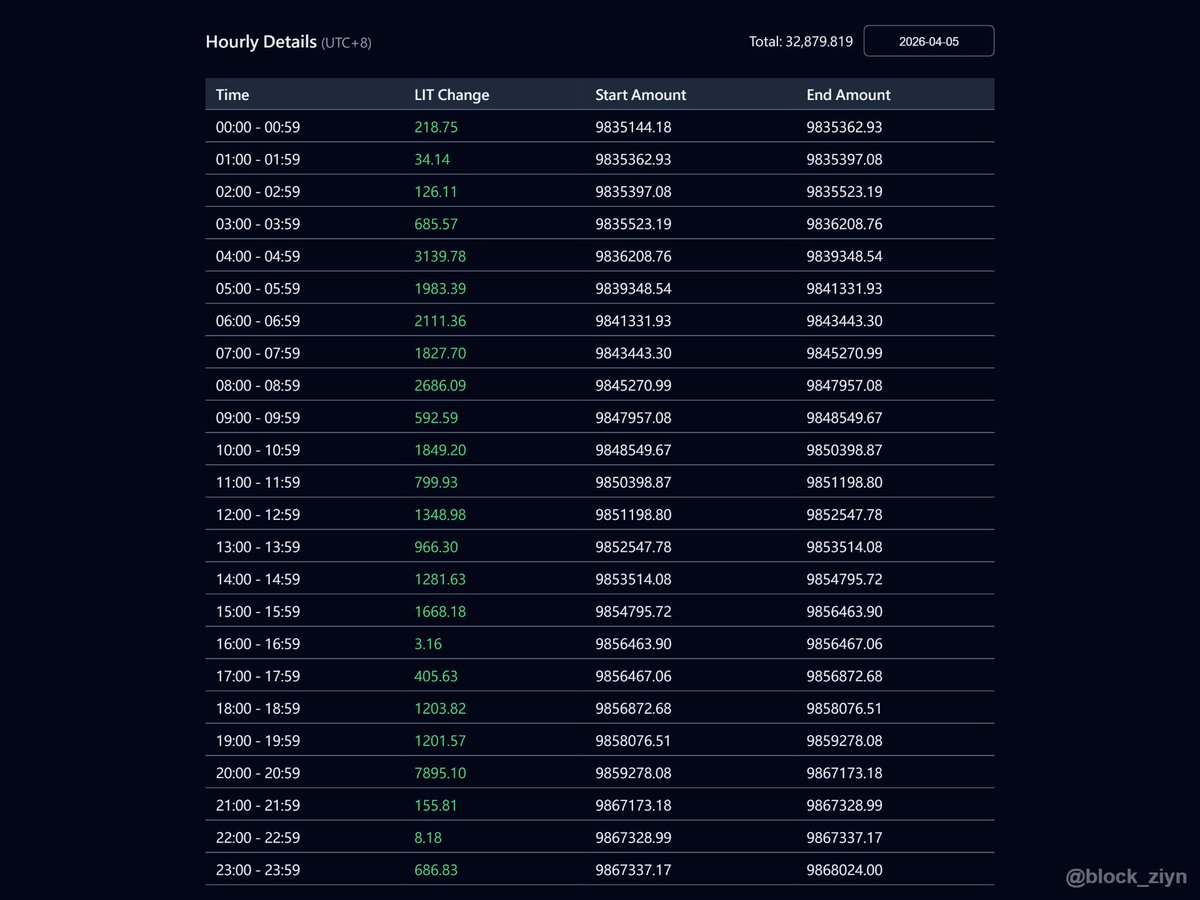Click the End Amount value 9856467.06
This screenshot has height=900, width=1200.
click(x=845, y=644)
